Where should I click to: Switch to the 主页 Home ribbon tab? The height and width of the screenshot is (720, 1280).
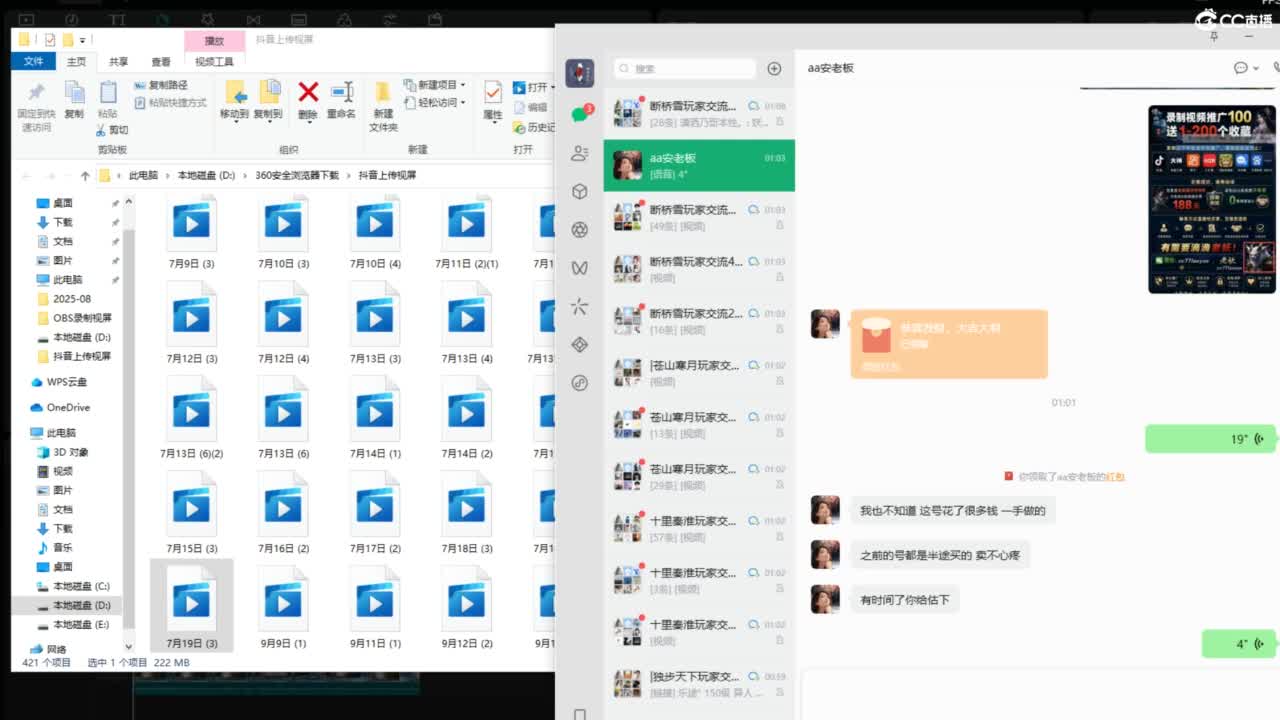click(x=76, y=62)
